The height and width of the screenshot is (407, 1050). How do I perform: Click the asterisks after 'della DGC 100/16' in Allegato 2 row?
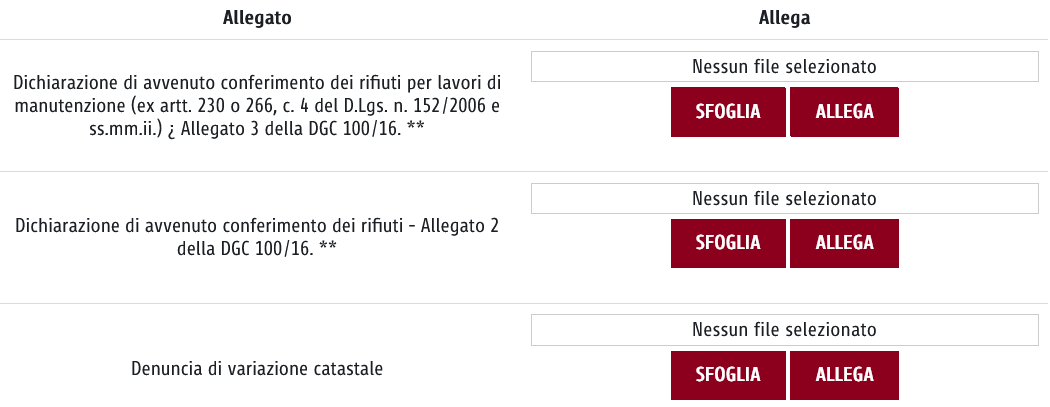tap(326, 248)
